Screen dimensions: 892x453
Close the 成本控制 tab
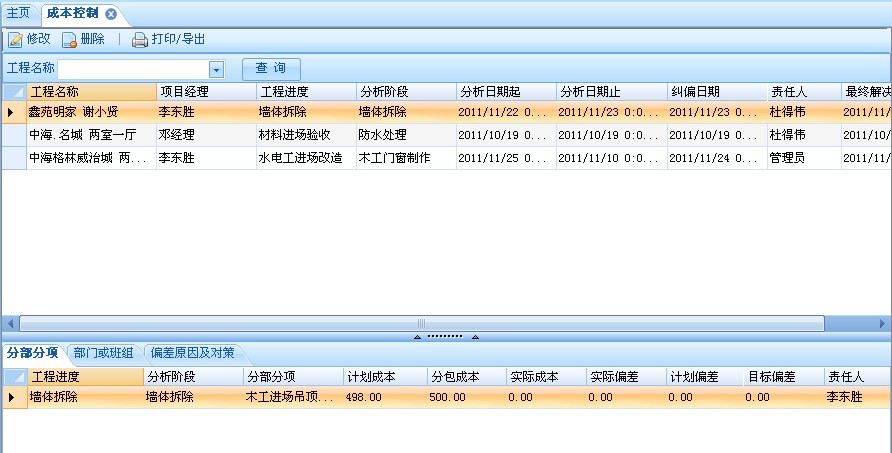coord(111,14)
